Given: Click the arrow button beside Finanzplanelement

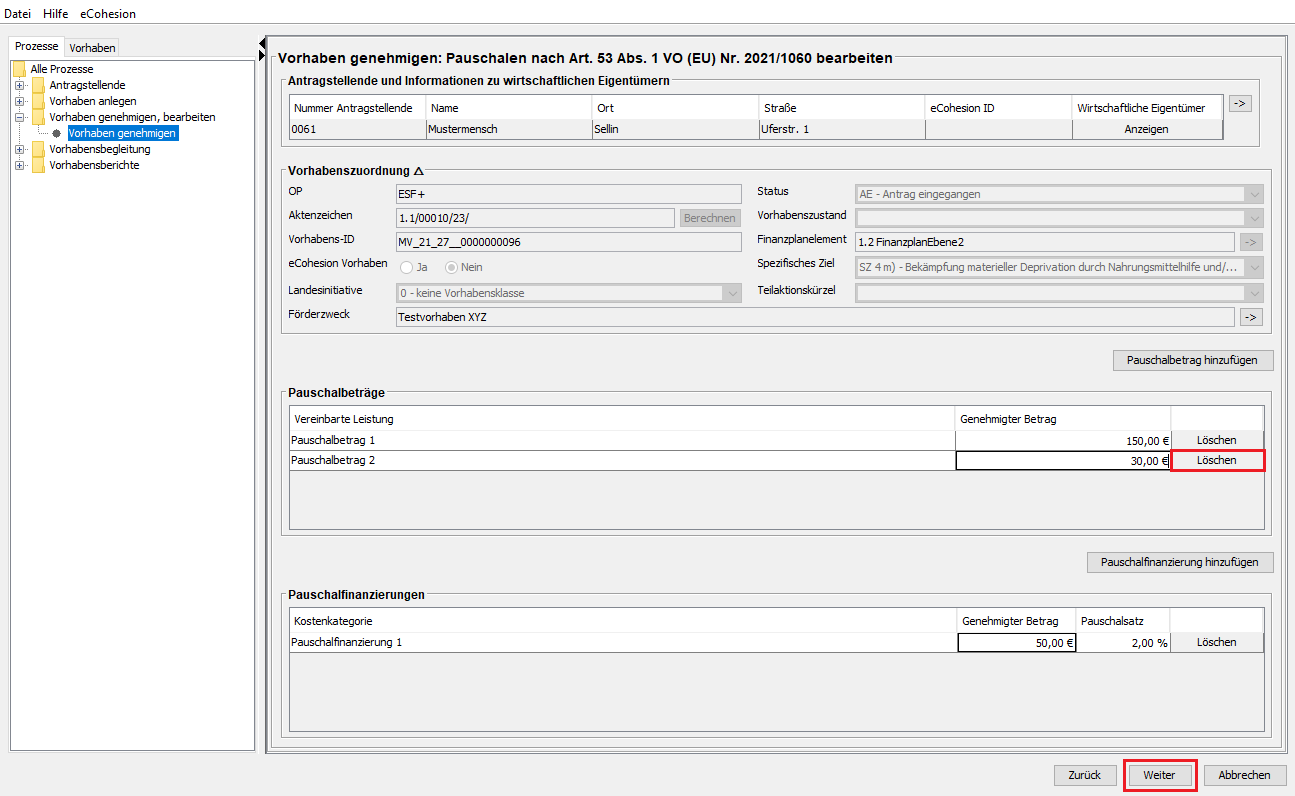Looking at the screenshot, I should 1251,242.
